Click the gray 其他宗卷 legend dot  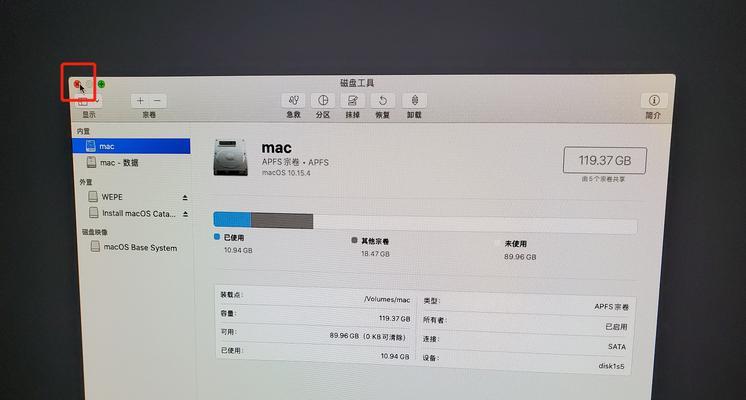(x=354, y=240)
